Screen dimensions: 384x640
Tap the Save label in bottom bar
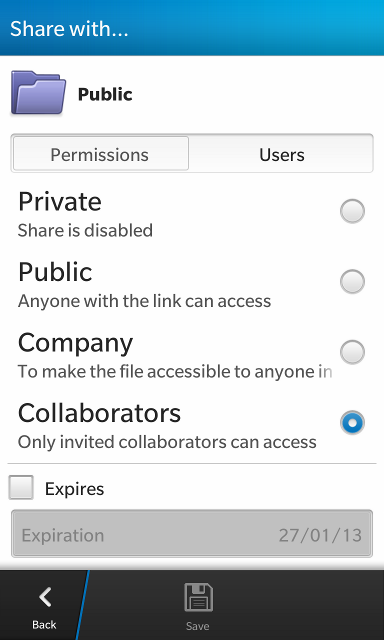tap(198, 626)
